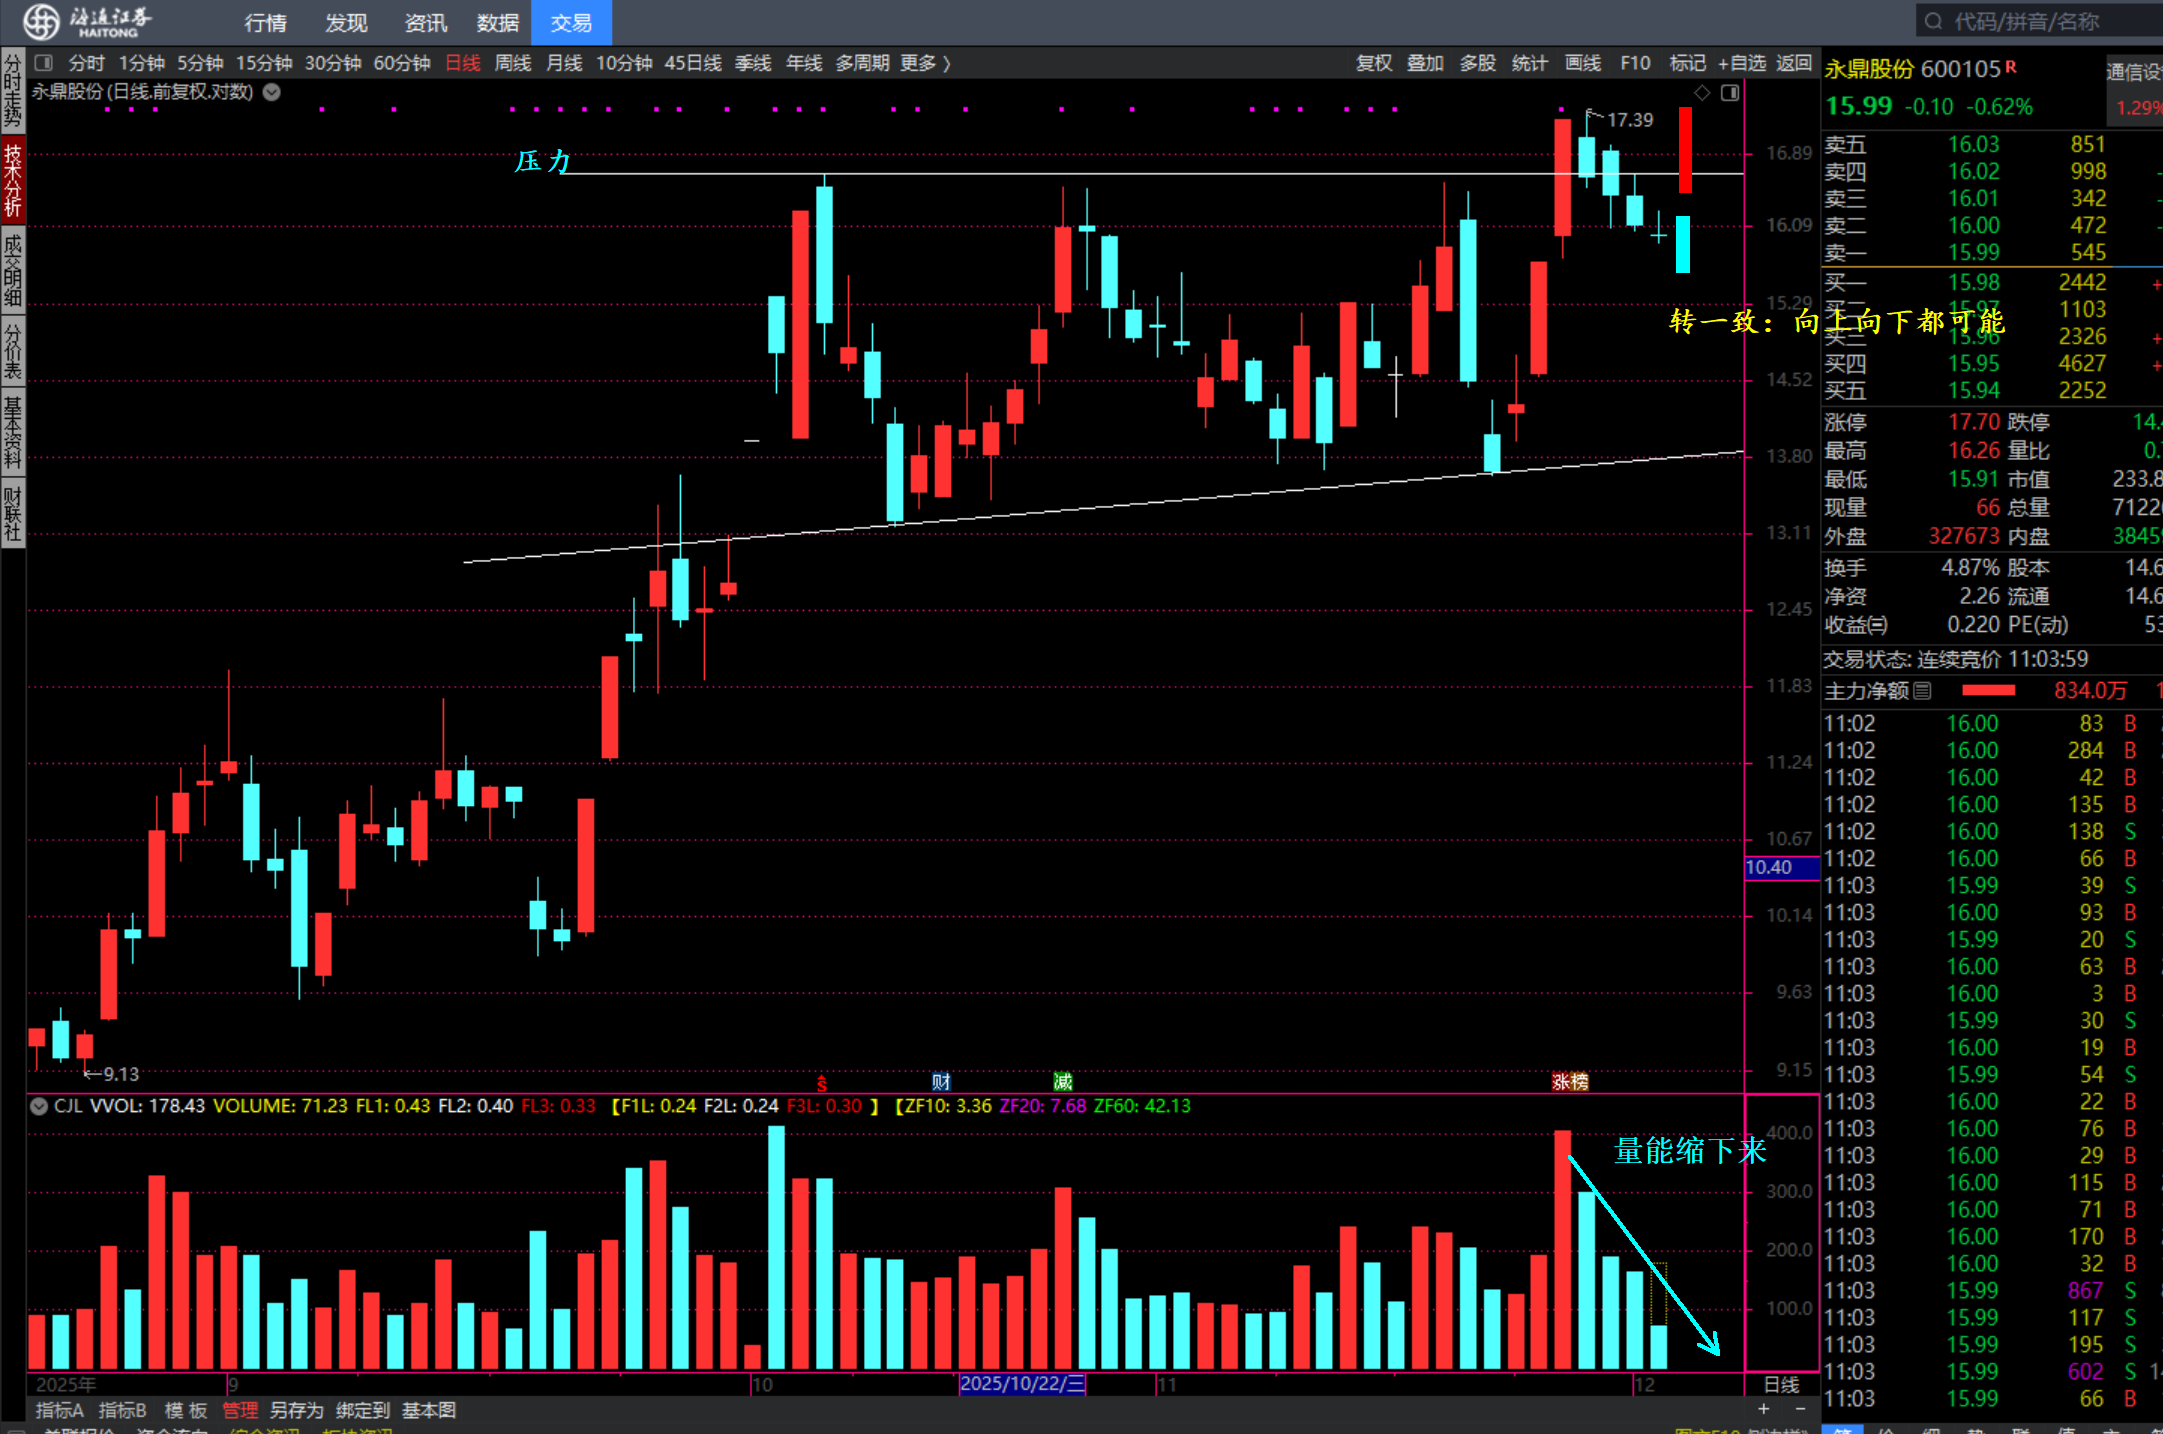The height and width of the screenshot is (1434, 2163).
Task: Expand 永鼎股份 chart settings dropdown arrow
Action: point(272,92)
